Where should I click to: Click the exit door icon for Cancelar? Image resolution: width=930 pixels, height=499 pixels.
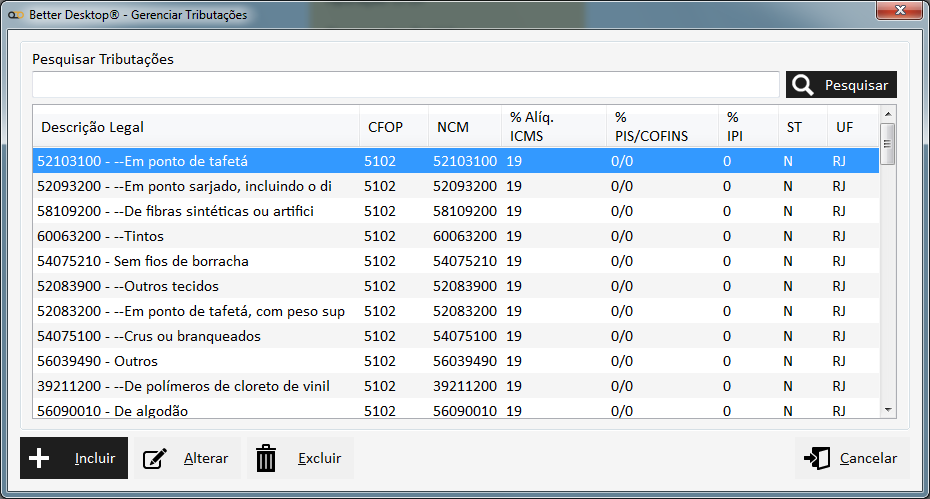coord(816,459)
